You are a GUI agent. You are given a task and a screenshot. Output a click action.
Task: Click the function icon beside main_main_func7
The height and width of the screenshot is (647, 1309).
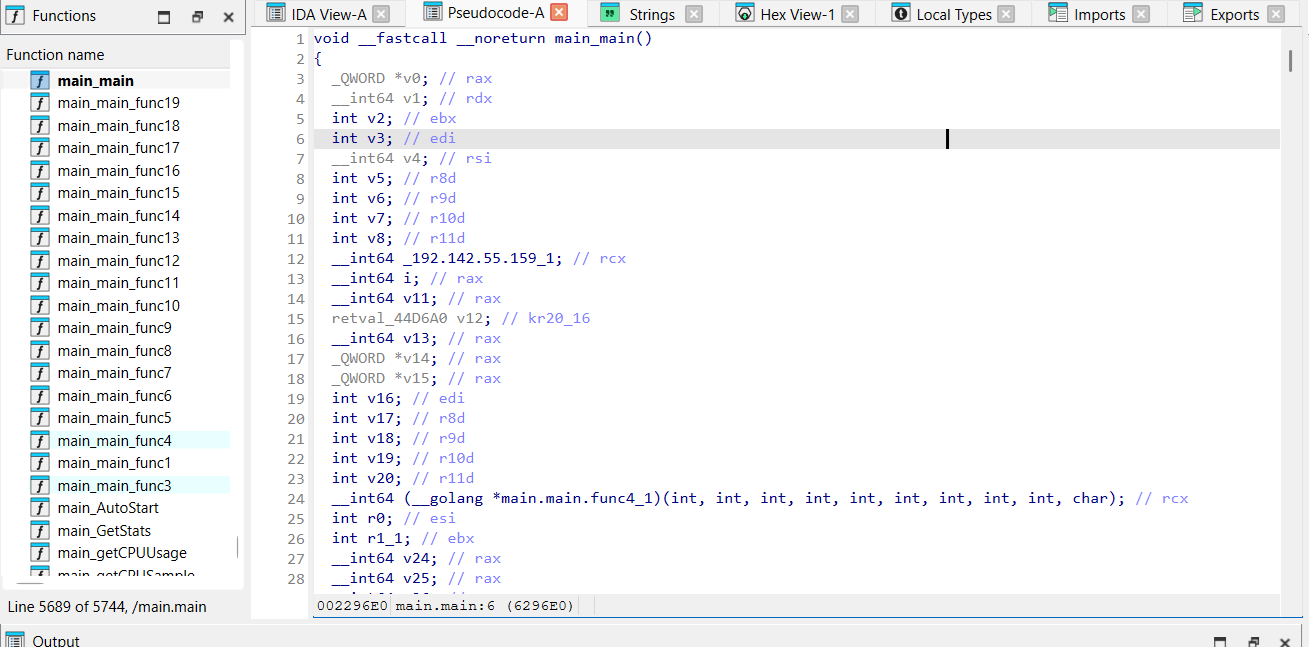[x=40, y=373]
